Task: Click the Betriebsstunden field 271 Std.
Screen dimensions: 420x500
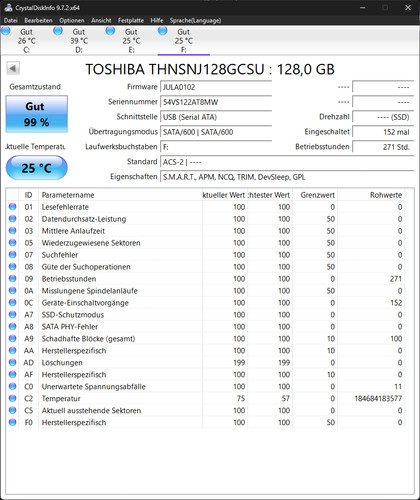Action: [x=383, y=147]
